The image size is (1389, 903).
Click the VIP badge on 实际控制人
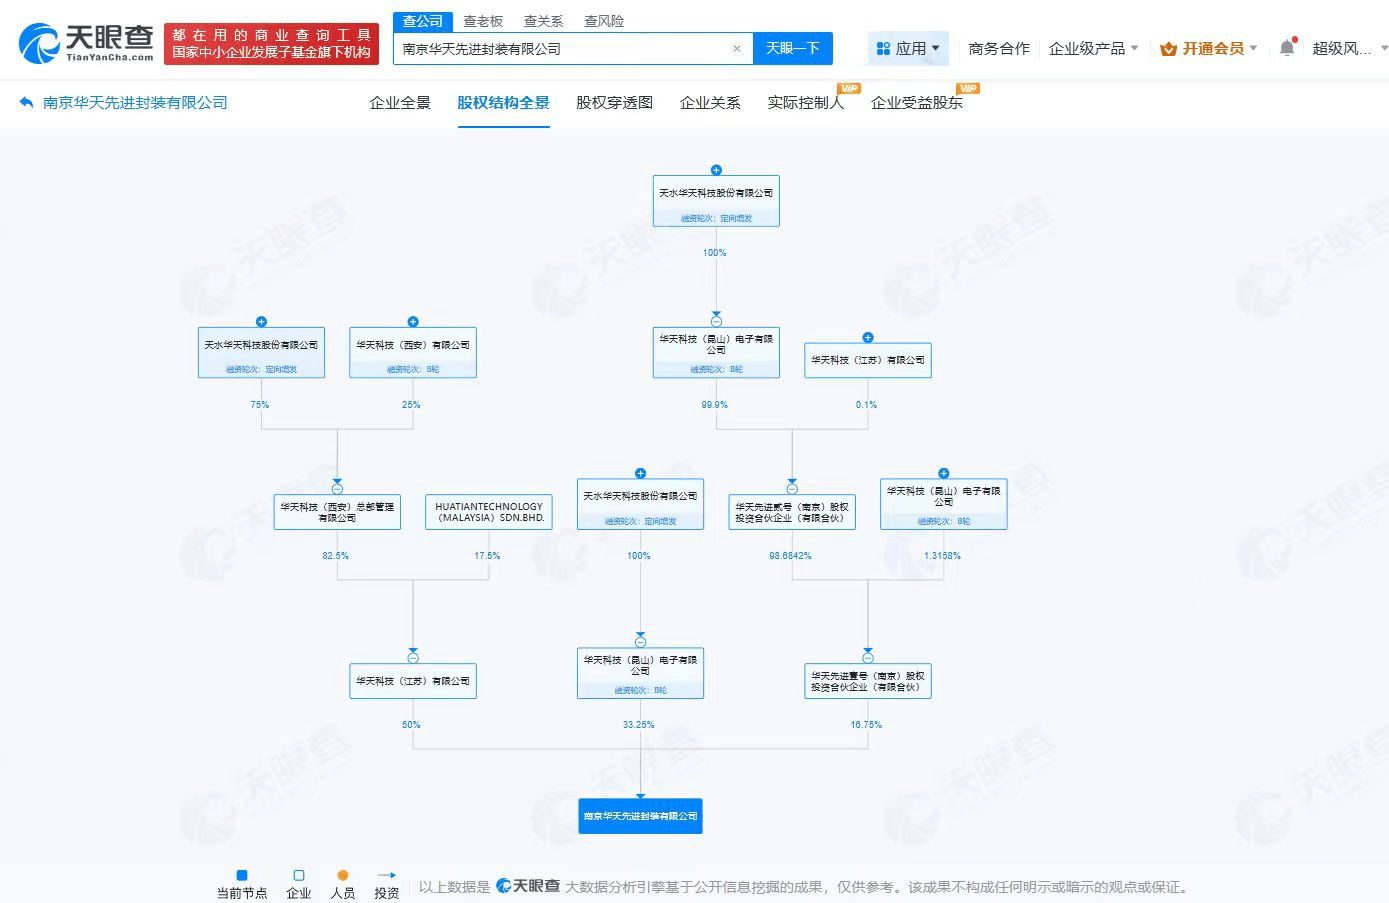[x=849, y=88]
